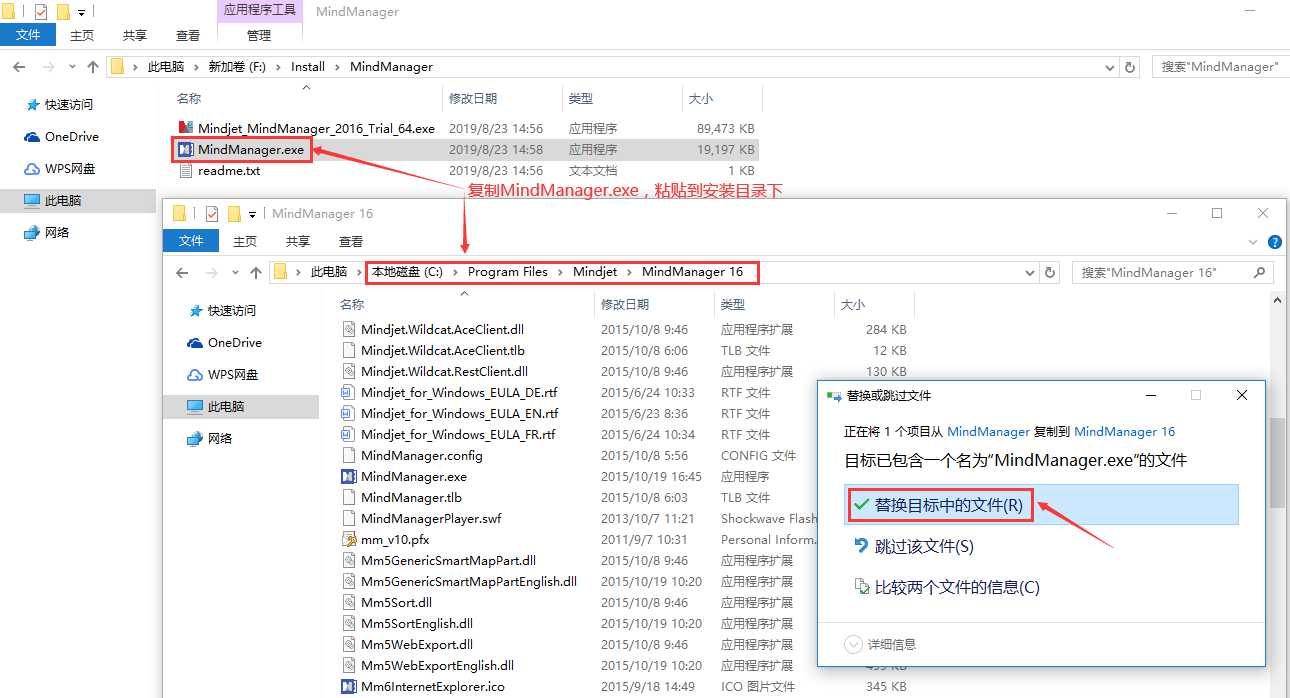Open 共享 tab in back window

tap(135, 35)
